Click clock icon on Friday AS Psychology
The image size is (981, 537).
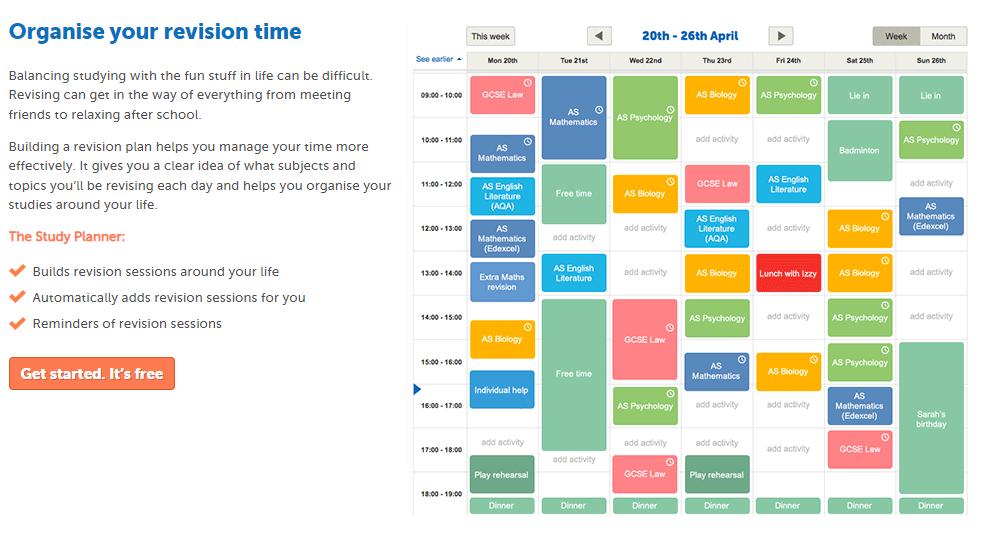pos(815,83)
